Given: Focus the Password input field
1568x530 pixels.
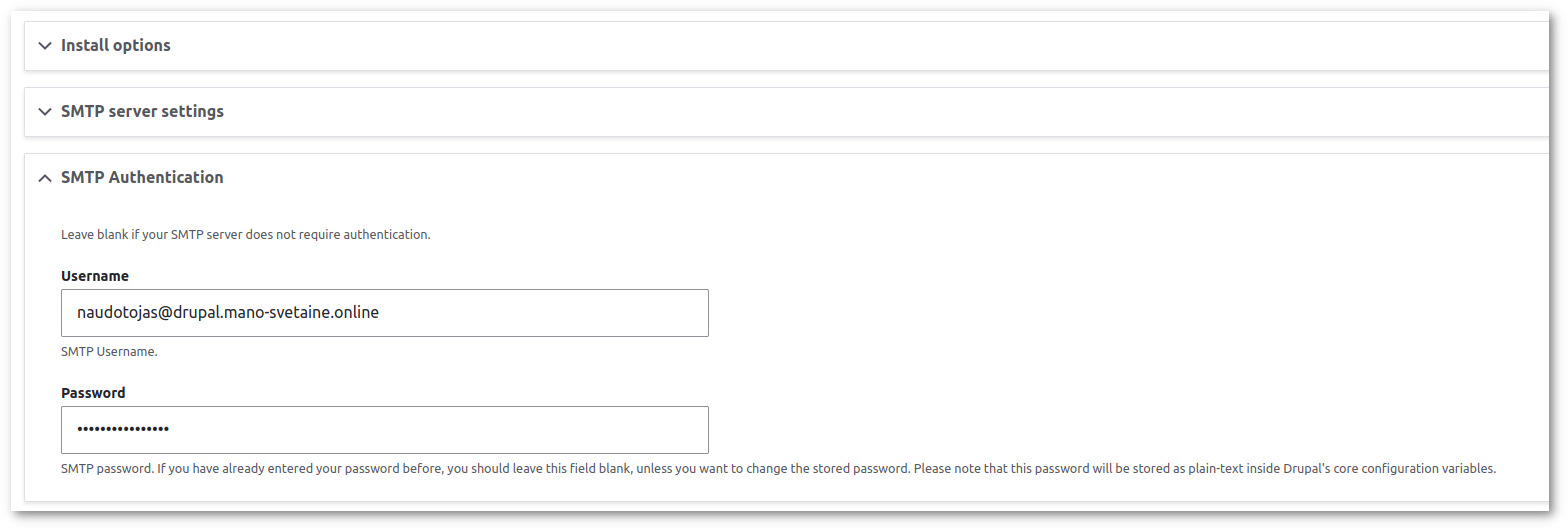Looking at the screenshot, I should (385, 430).
